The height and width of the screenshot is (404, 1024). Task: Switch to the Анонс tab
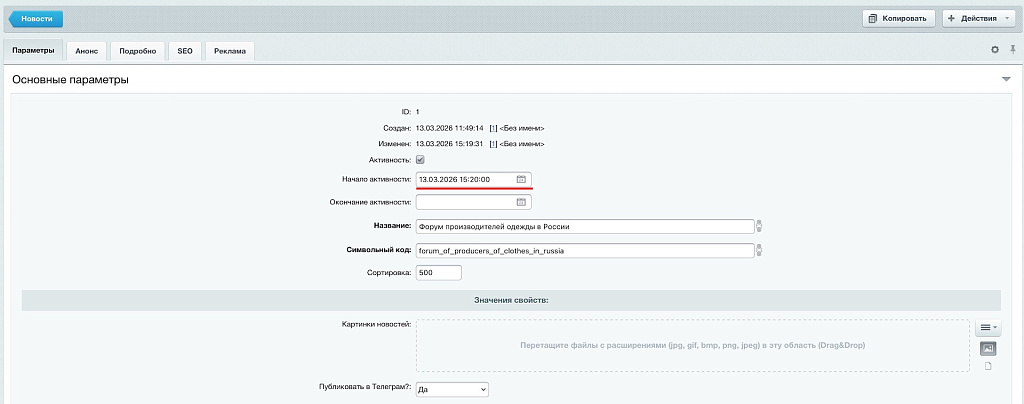tap(87, 50)
